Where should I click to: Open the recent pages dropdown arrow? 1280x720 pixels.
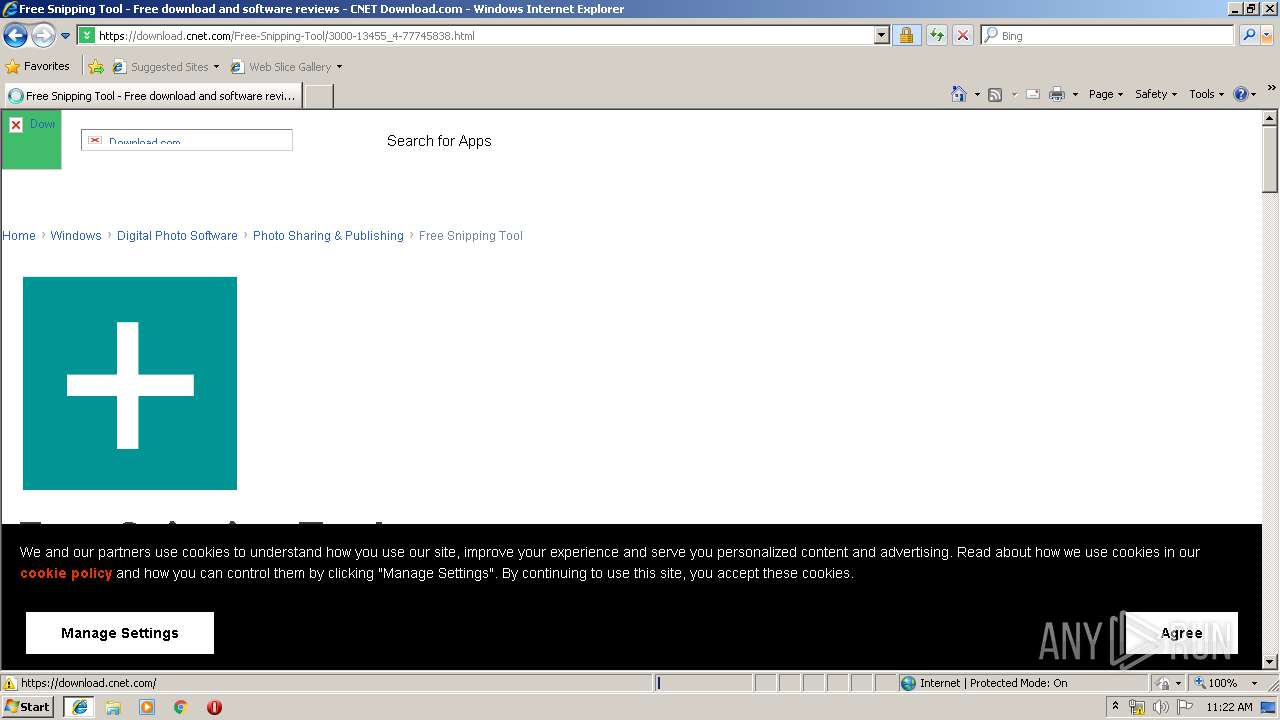tap(66, 36)
